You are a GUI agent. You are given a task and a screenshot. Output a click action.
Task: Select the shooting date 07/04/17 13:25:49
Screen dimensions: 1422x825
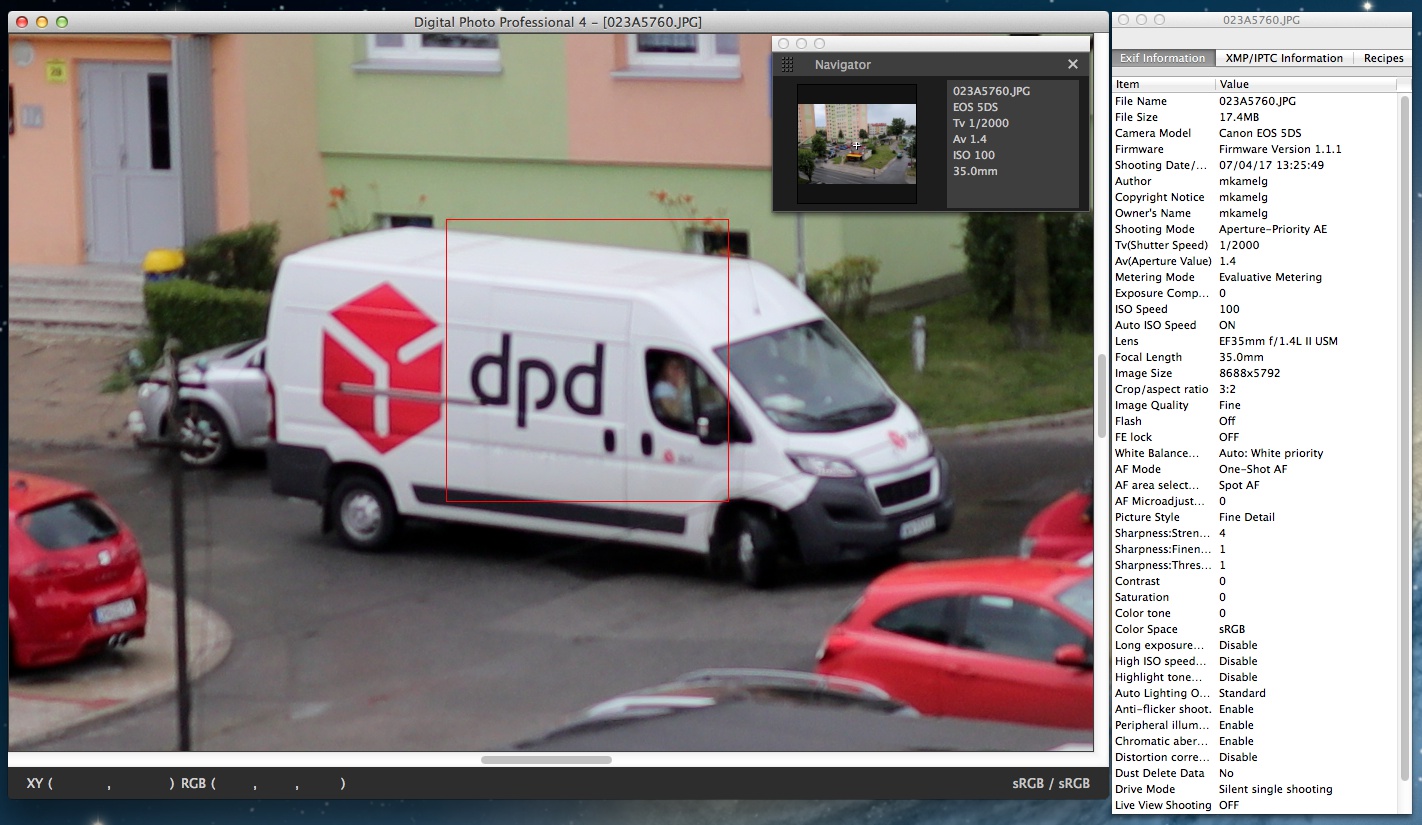pyautogui.click(x=1271, y=165)
